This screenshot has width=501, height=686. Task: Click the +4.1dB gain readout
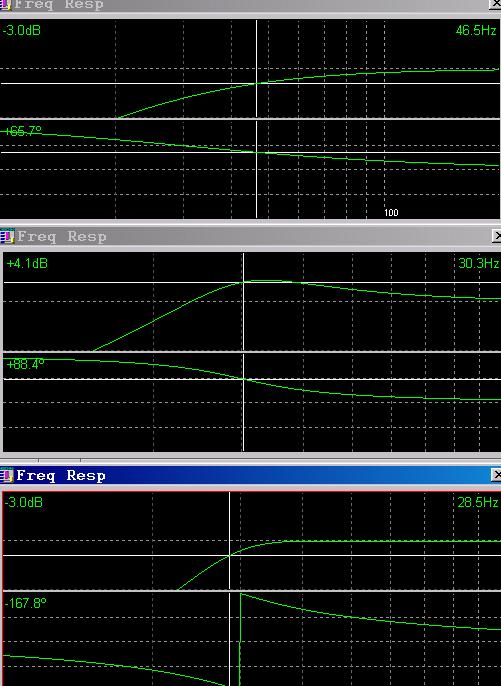(x=27, y=263)
